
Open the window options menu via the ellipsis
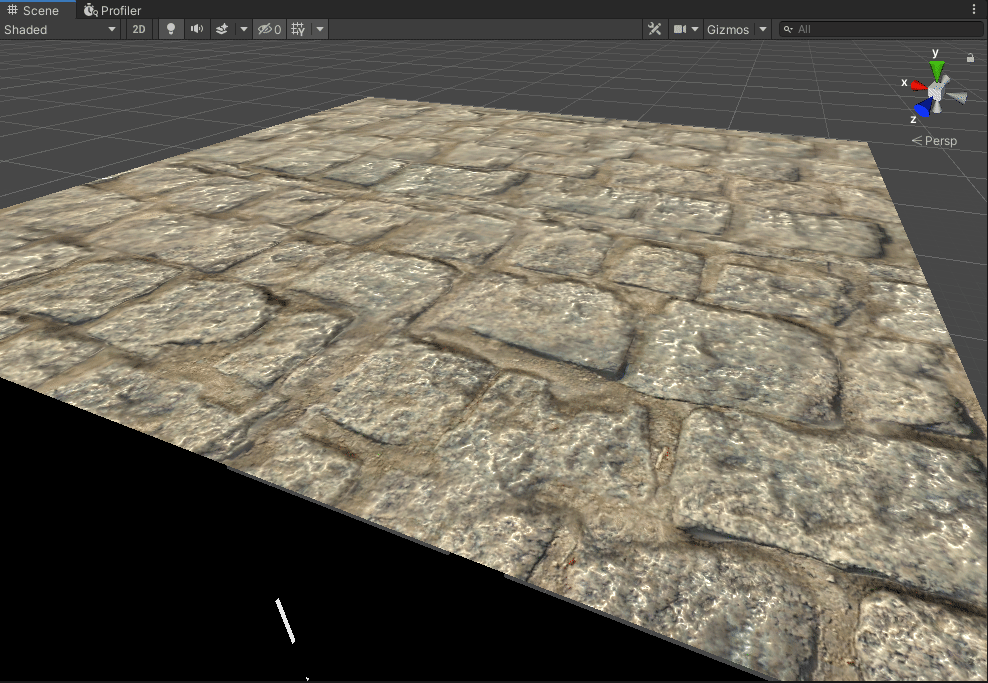coord(975,8)
